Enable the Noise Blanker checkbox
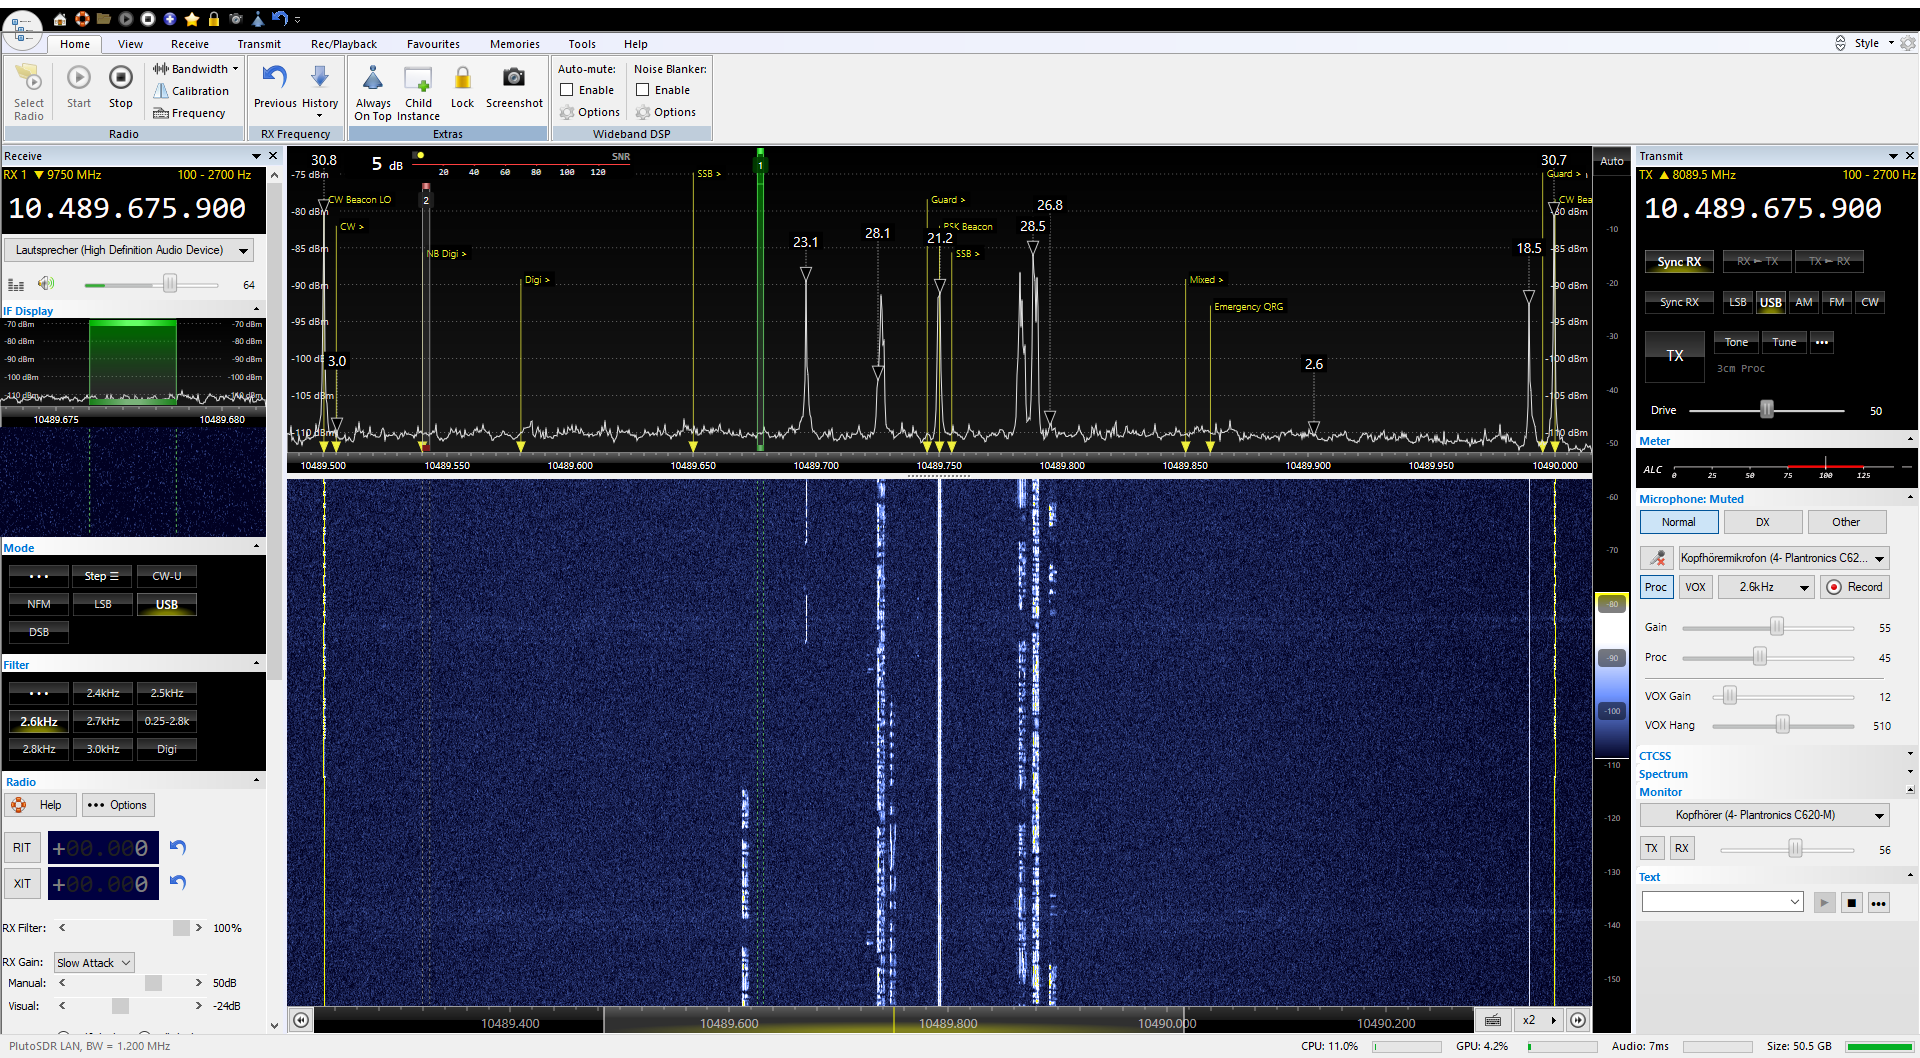Viewport: 1920px width, 1058px height. point(643,90)
